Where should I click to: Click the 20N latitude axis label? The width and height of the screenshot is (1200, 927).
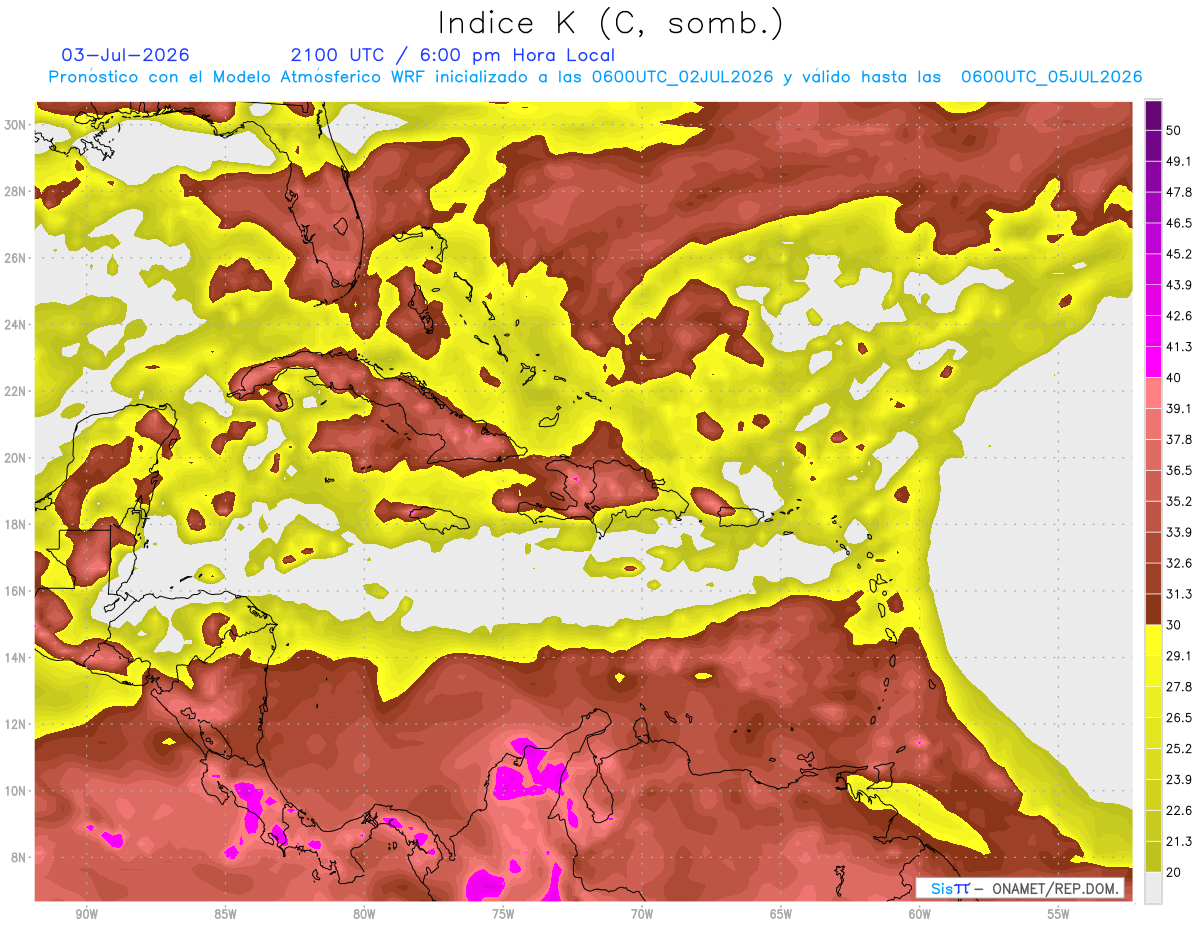(x=15, y=457)
